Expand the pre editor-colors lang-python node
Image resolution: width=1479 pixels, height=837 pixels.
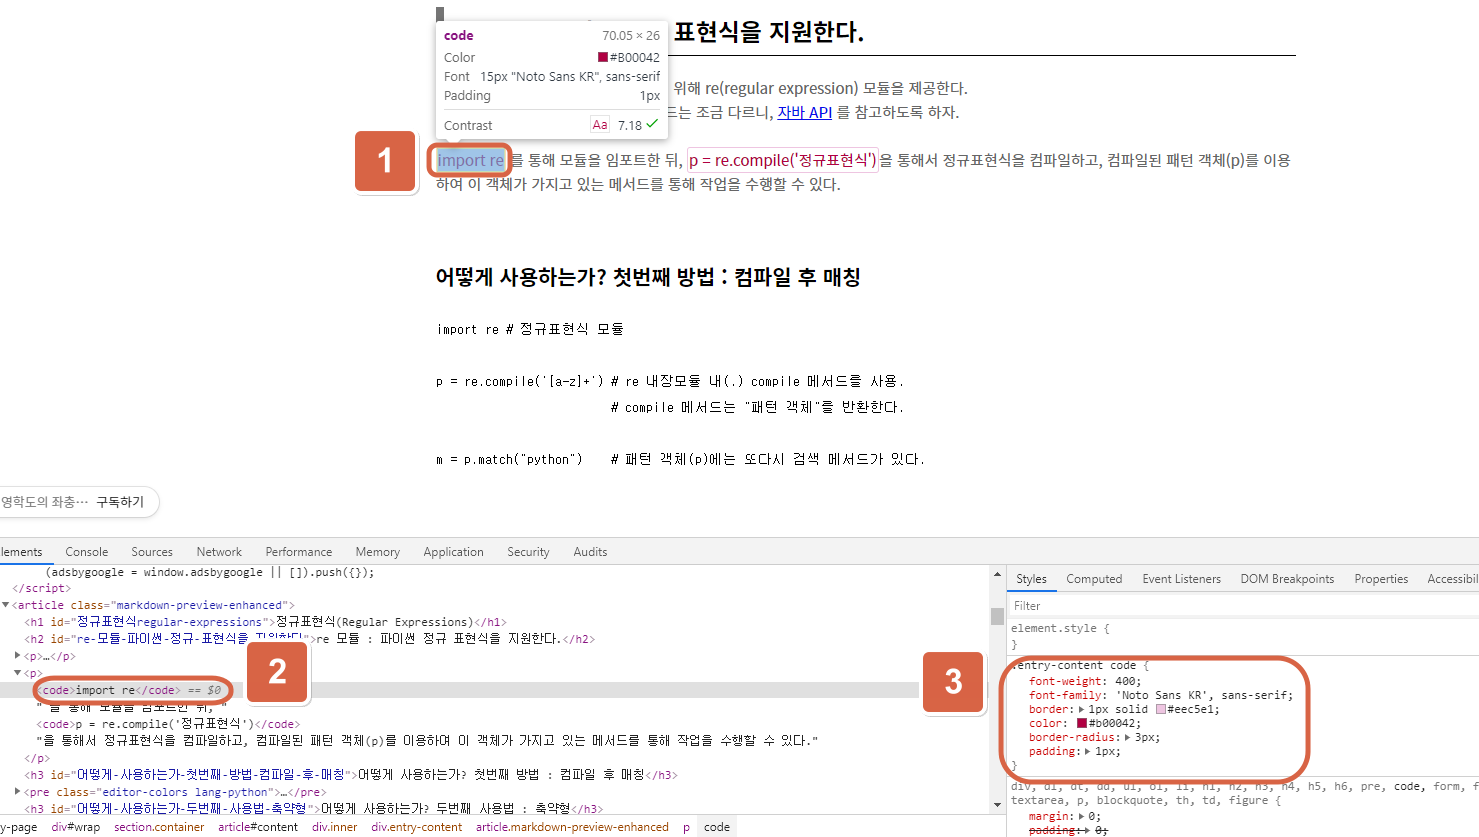pos(18,792)
